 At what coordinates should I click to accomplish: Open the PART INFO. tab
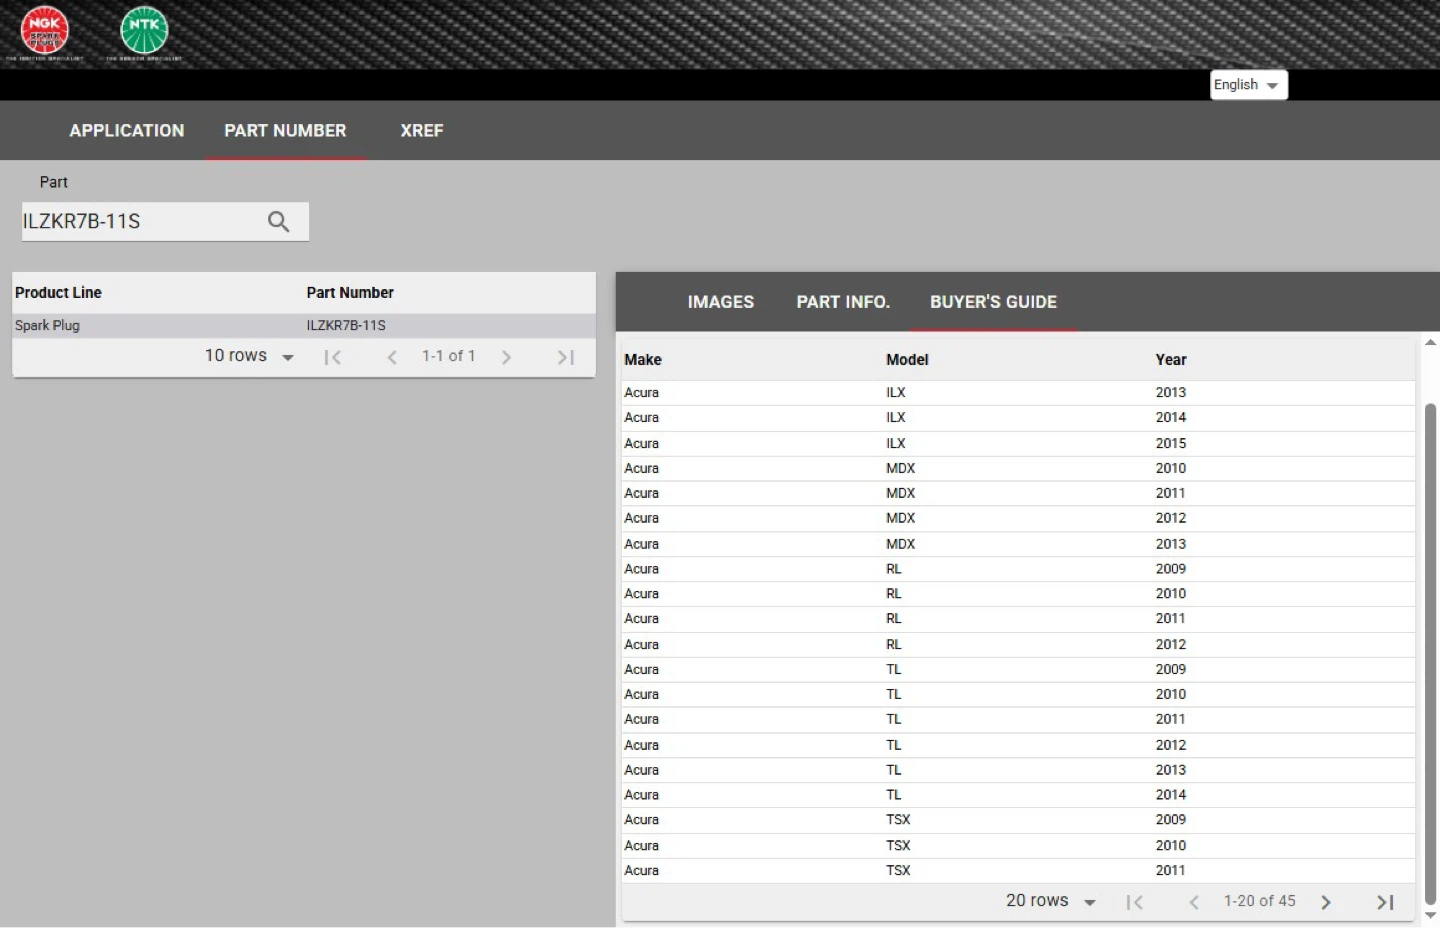pos(843,302)
